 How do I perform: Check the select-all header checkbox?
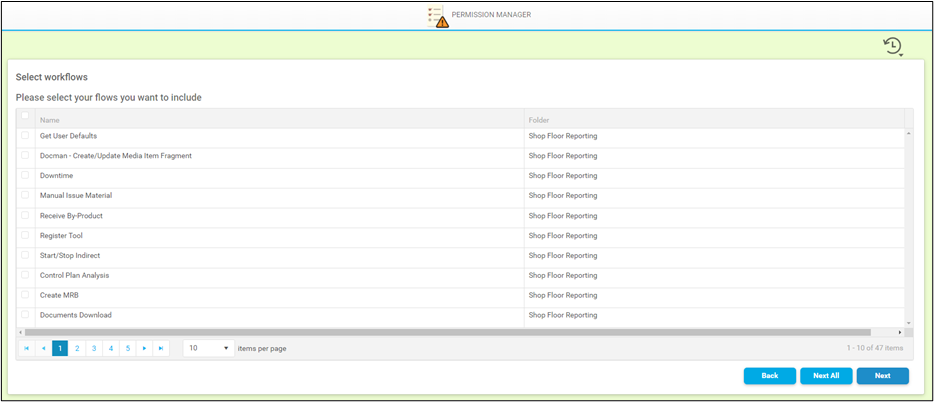pyautogui.click(x=25, y=116)
